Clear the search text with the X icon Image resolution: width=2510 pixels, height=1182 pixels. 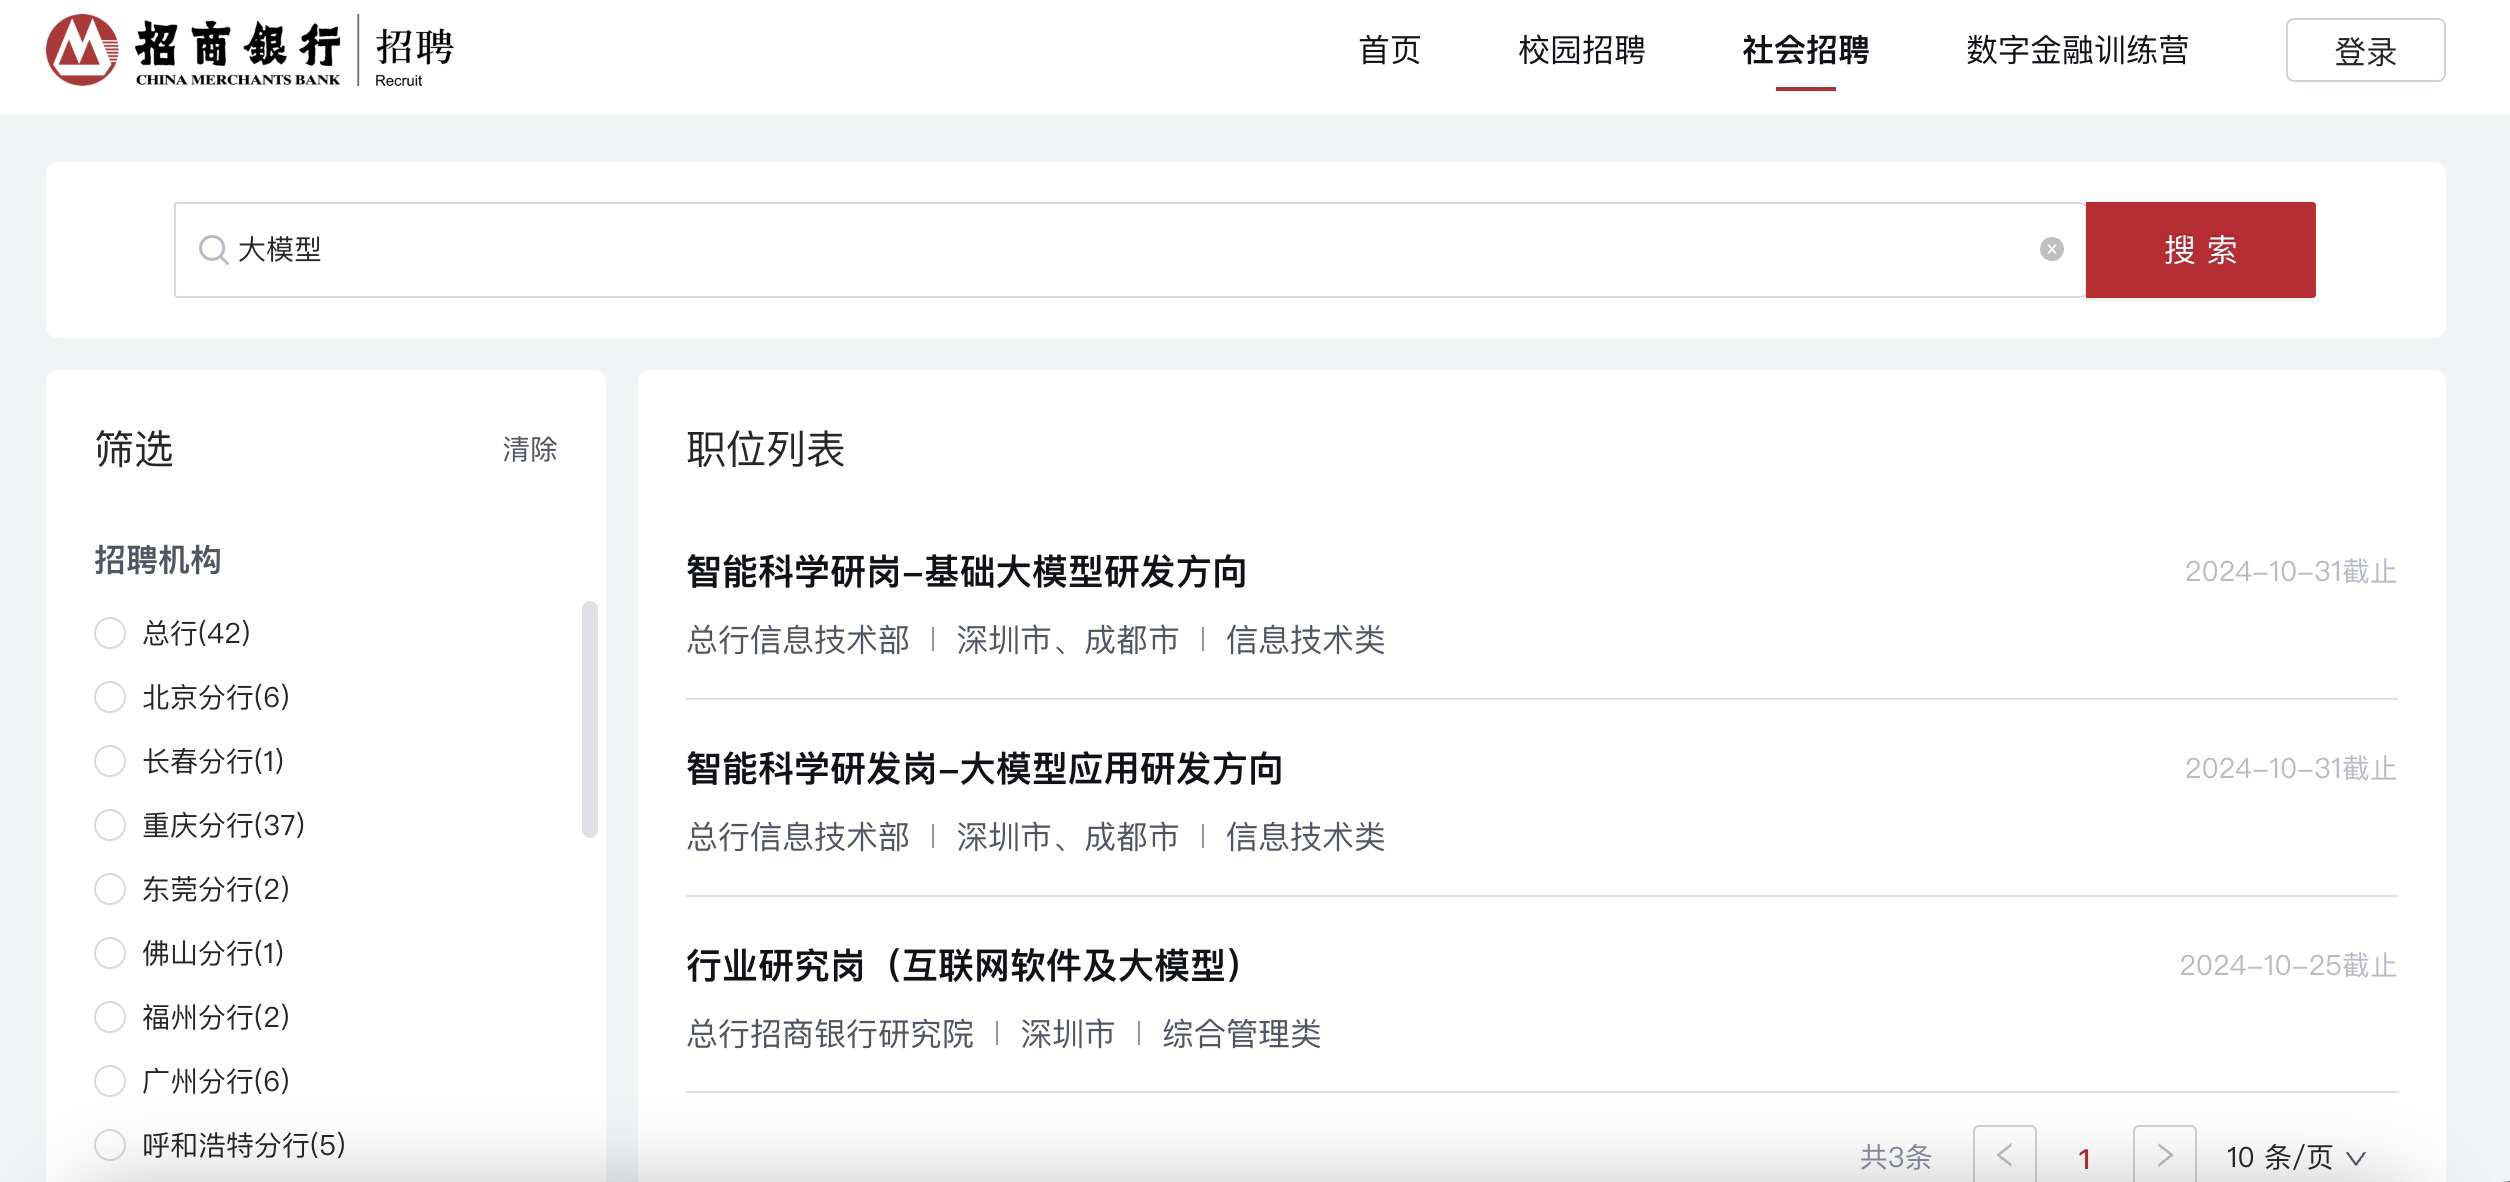pyautogui.click(x=2051, y=250)
